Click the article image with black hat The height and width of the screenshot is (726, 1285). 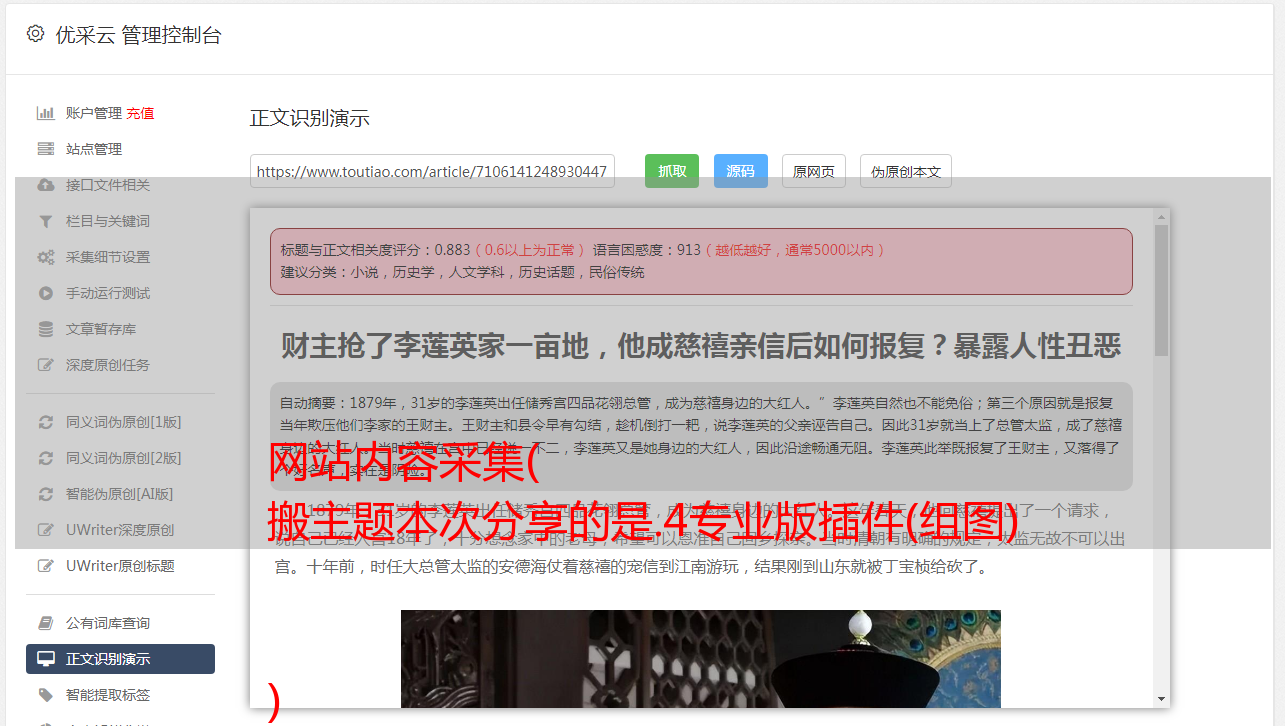(x=701, y=659)
